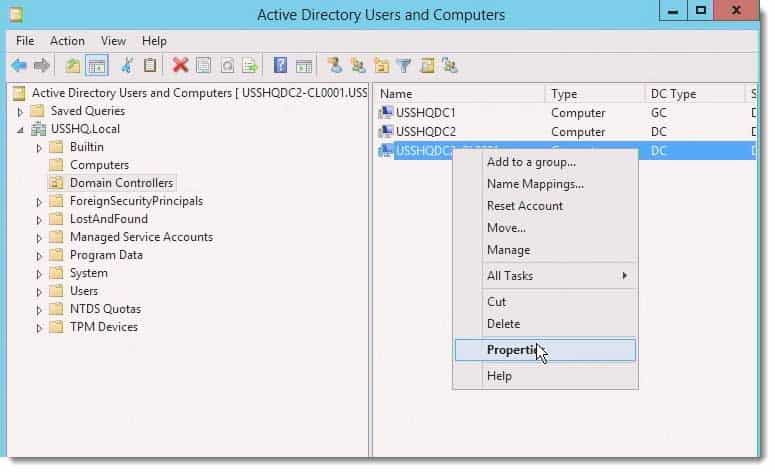Choose Move in the context menu
Viewport: 775px width, 472px height.
(x=545, y=228)
